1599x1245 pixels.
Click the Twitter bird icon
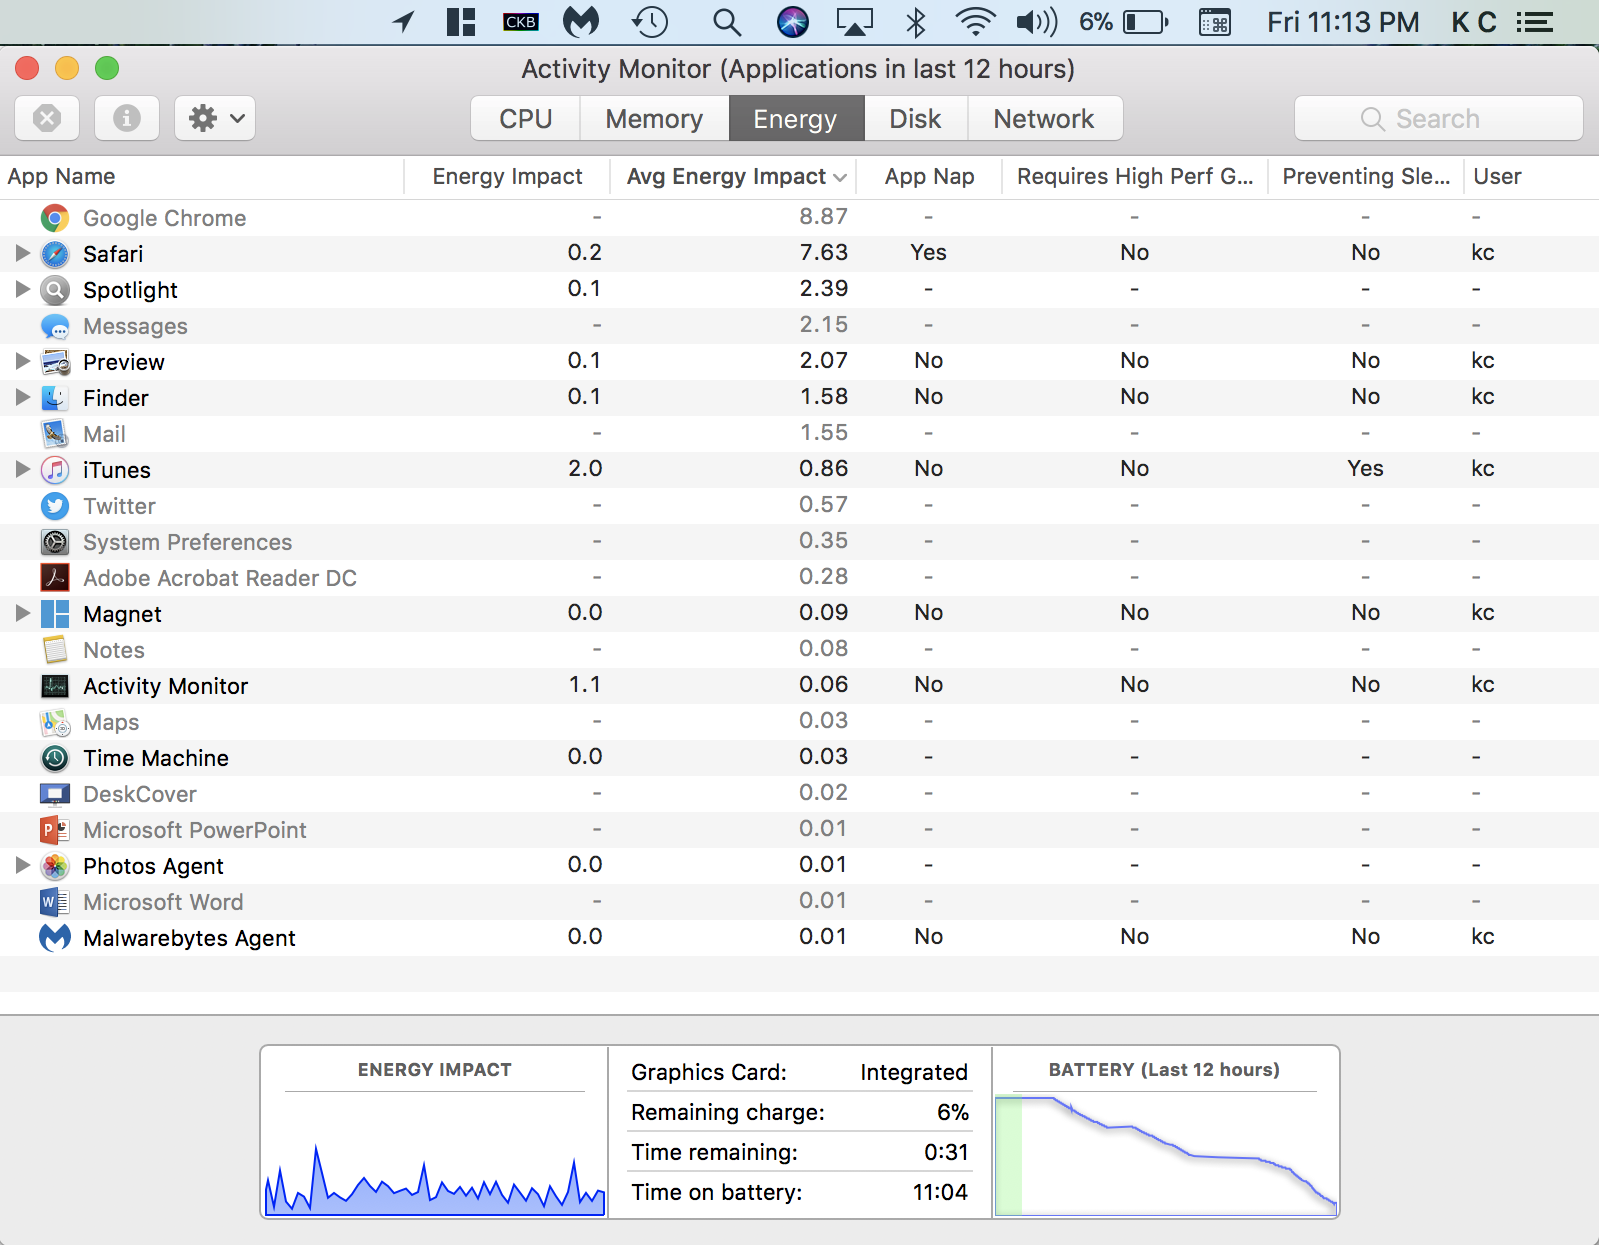tap(55, 506)
